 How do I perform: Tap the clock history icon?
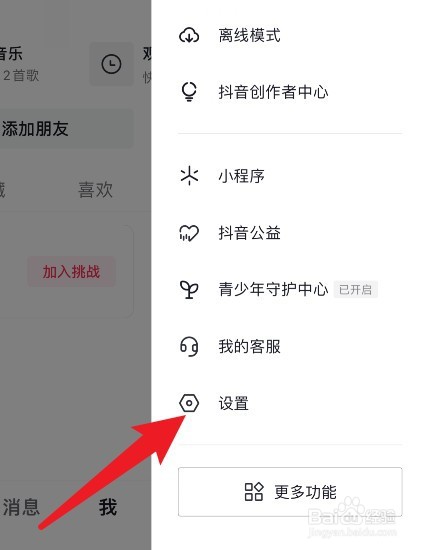[x=112, y=64]
